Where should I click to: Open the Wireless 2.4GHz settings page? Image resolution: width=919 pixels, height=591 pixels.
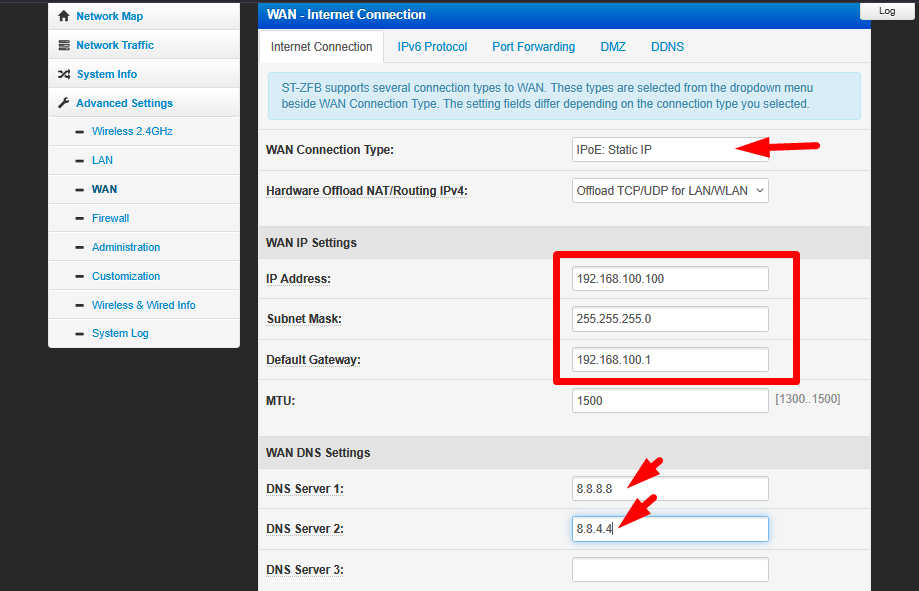tap(132, 131)
